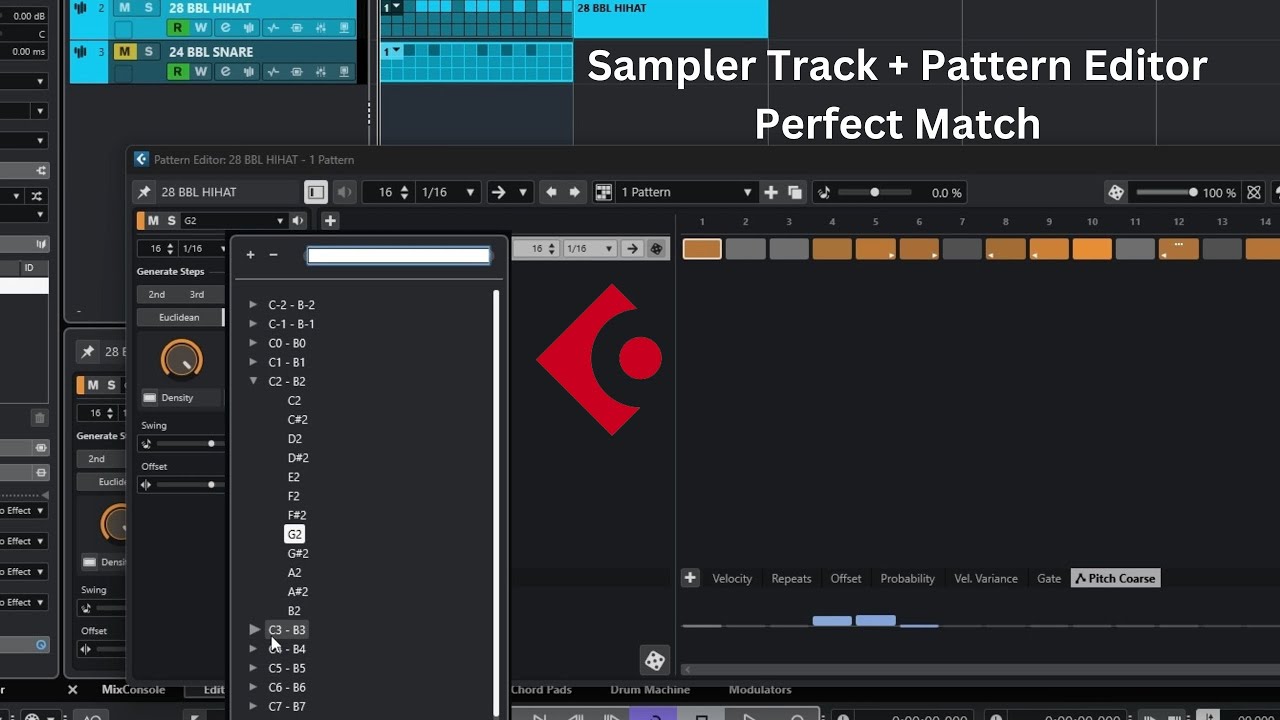Image resolution: width=1280 pixels, height=720 pixels.
Task: Open the 1/16 step resolution dropdown in toolbar
Action: point(447,192)
